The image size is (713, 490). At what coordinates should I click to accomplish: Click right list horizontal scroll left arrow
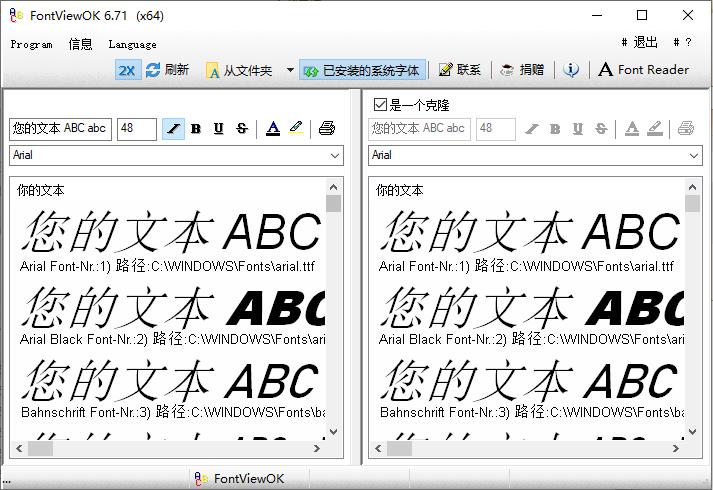tap(378, 449)
